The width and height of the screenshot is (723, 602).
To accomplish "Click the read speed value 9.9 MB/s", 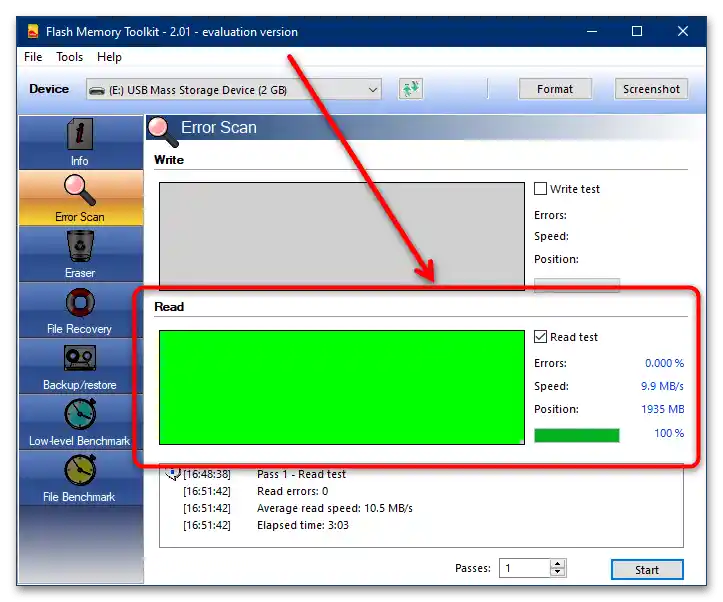I will tap(662, 386).
